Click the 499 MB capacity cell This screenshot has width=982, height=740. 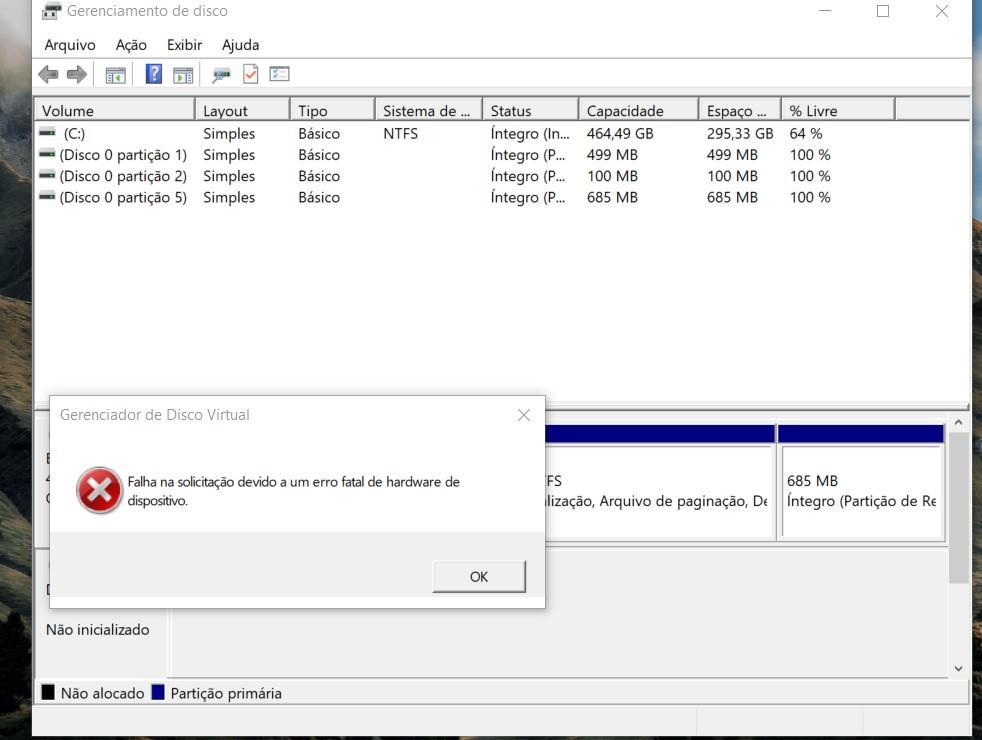point(612,155)
